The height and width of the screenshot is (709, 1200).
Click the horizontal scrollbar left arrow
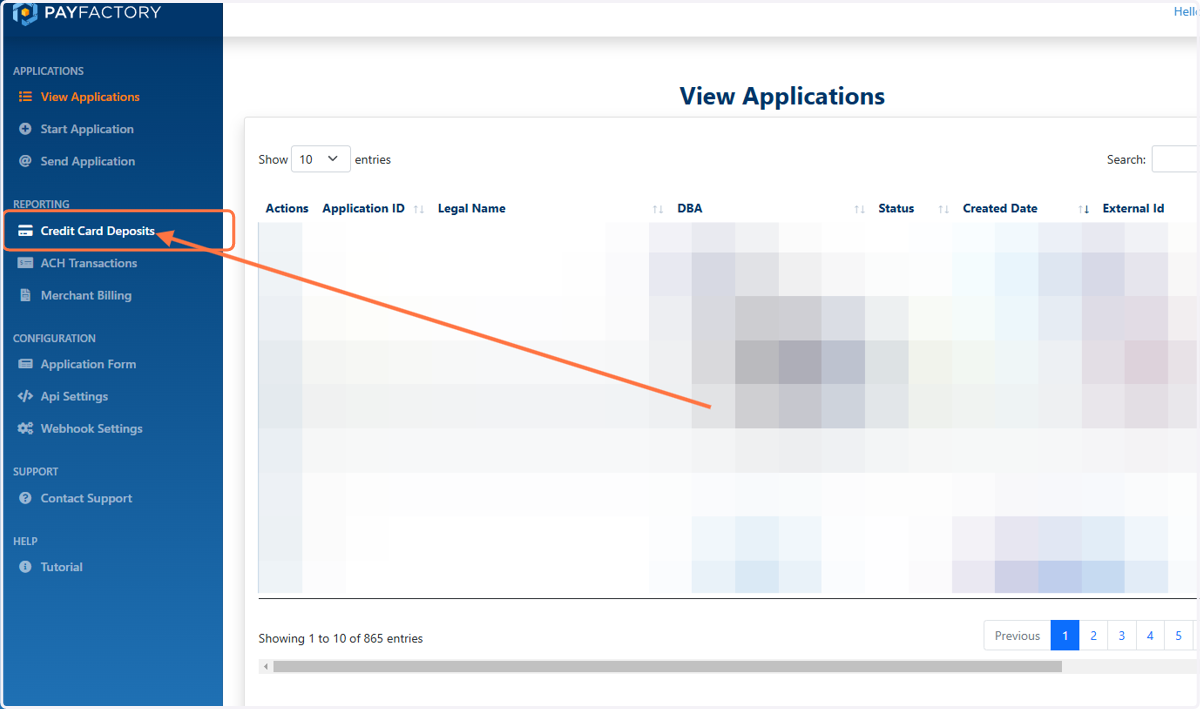pos(265,666)
